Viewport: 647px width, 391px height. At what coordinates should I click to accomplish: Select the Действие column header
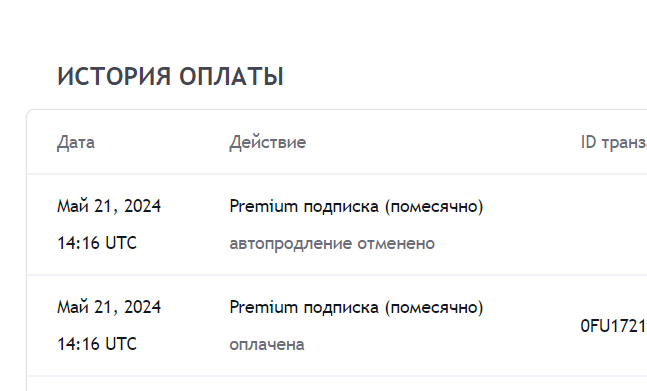click(x=268, y=143)
